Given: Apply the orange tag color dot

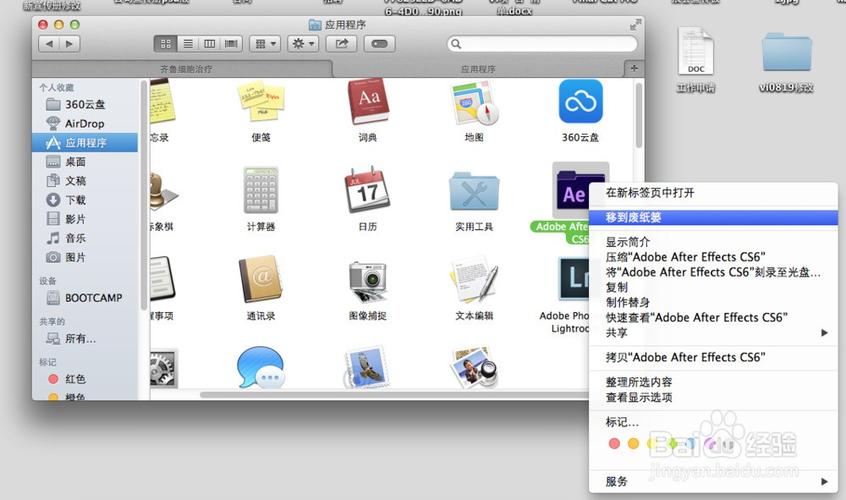Looking at the screenshot, I should tap(633, 443).
